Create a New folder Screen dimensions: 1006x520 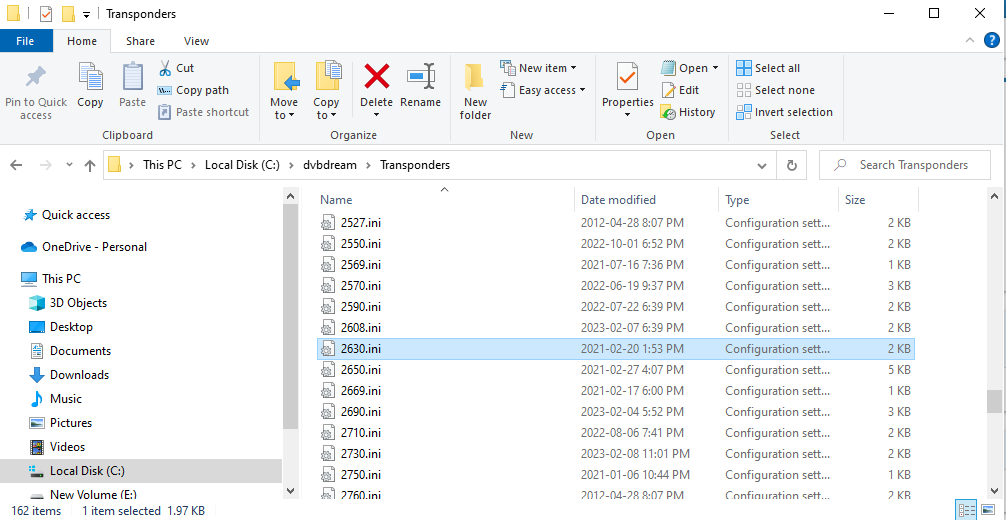(x=475, y=92)
